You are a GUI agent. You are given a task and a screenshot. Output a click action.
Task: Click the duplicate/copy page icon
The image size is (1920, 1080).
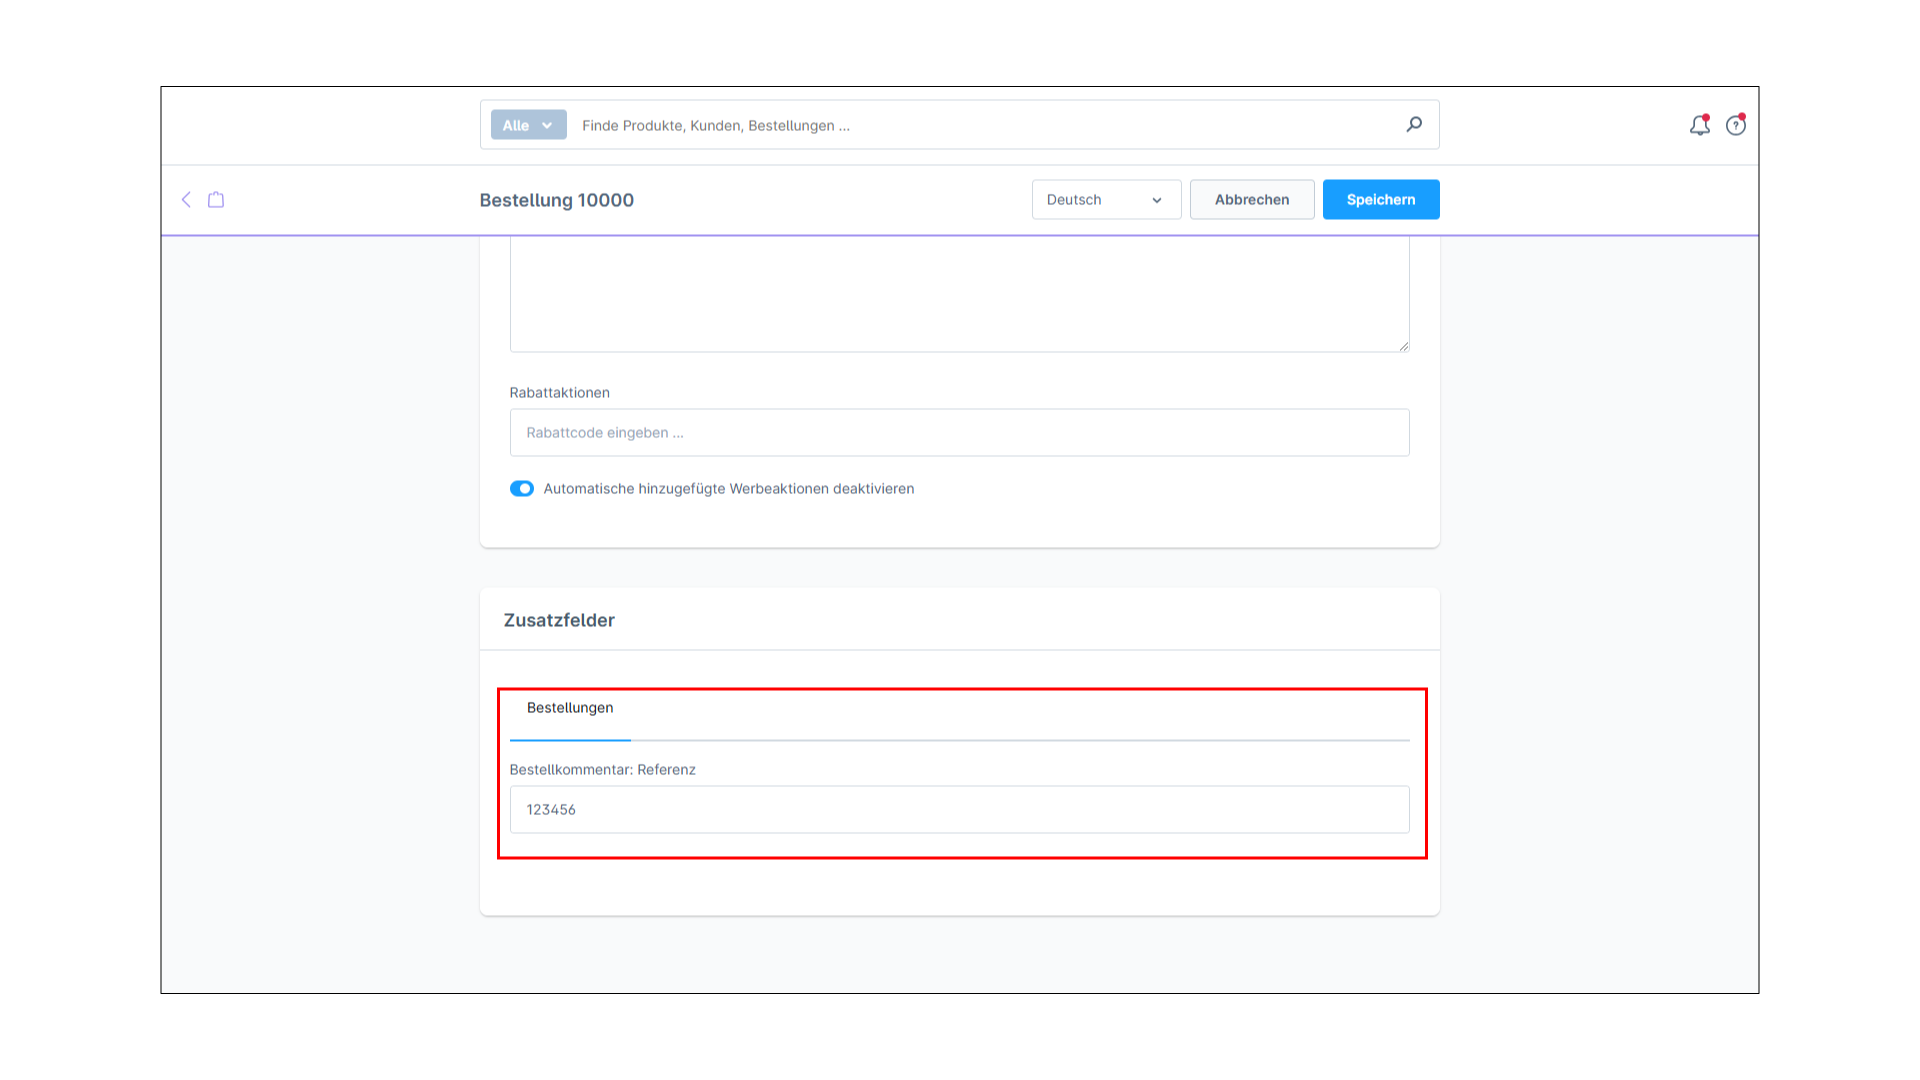[215, 199]
